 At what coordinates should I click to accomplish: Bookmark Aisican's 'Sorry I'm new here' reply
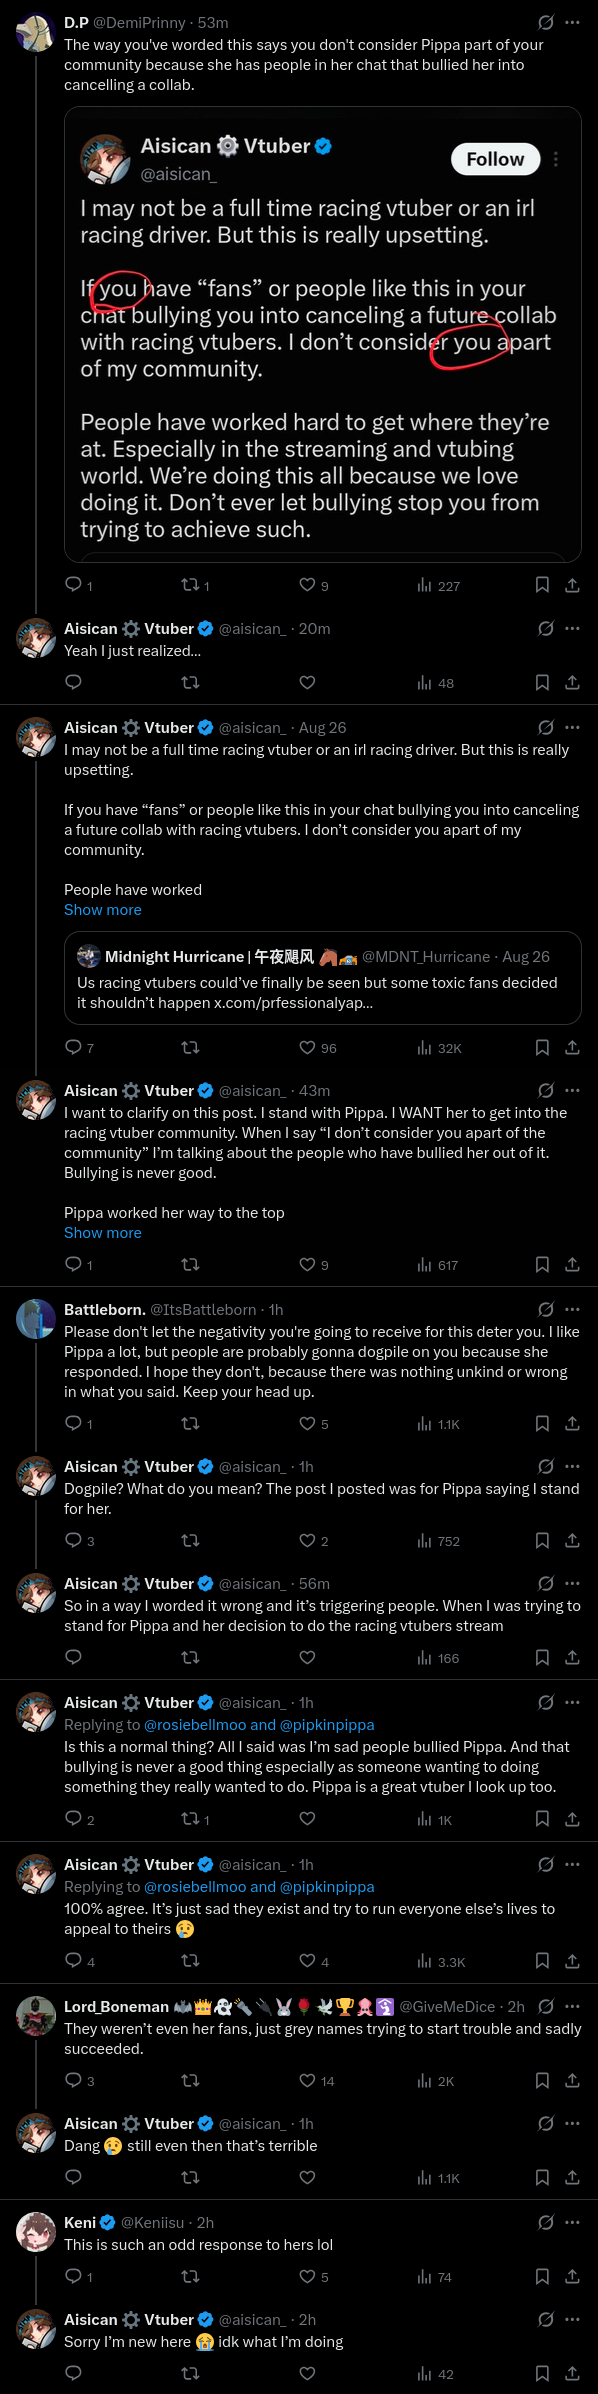point(542,2373)
